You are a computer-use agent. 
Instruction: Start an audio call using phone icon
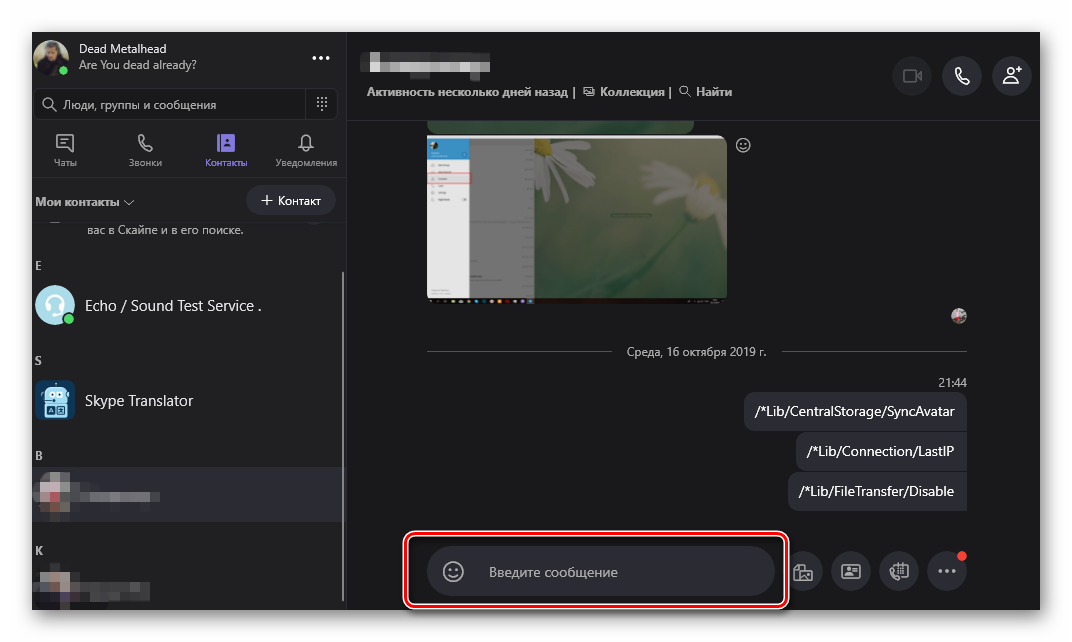[962, 76]
